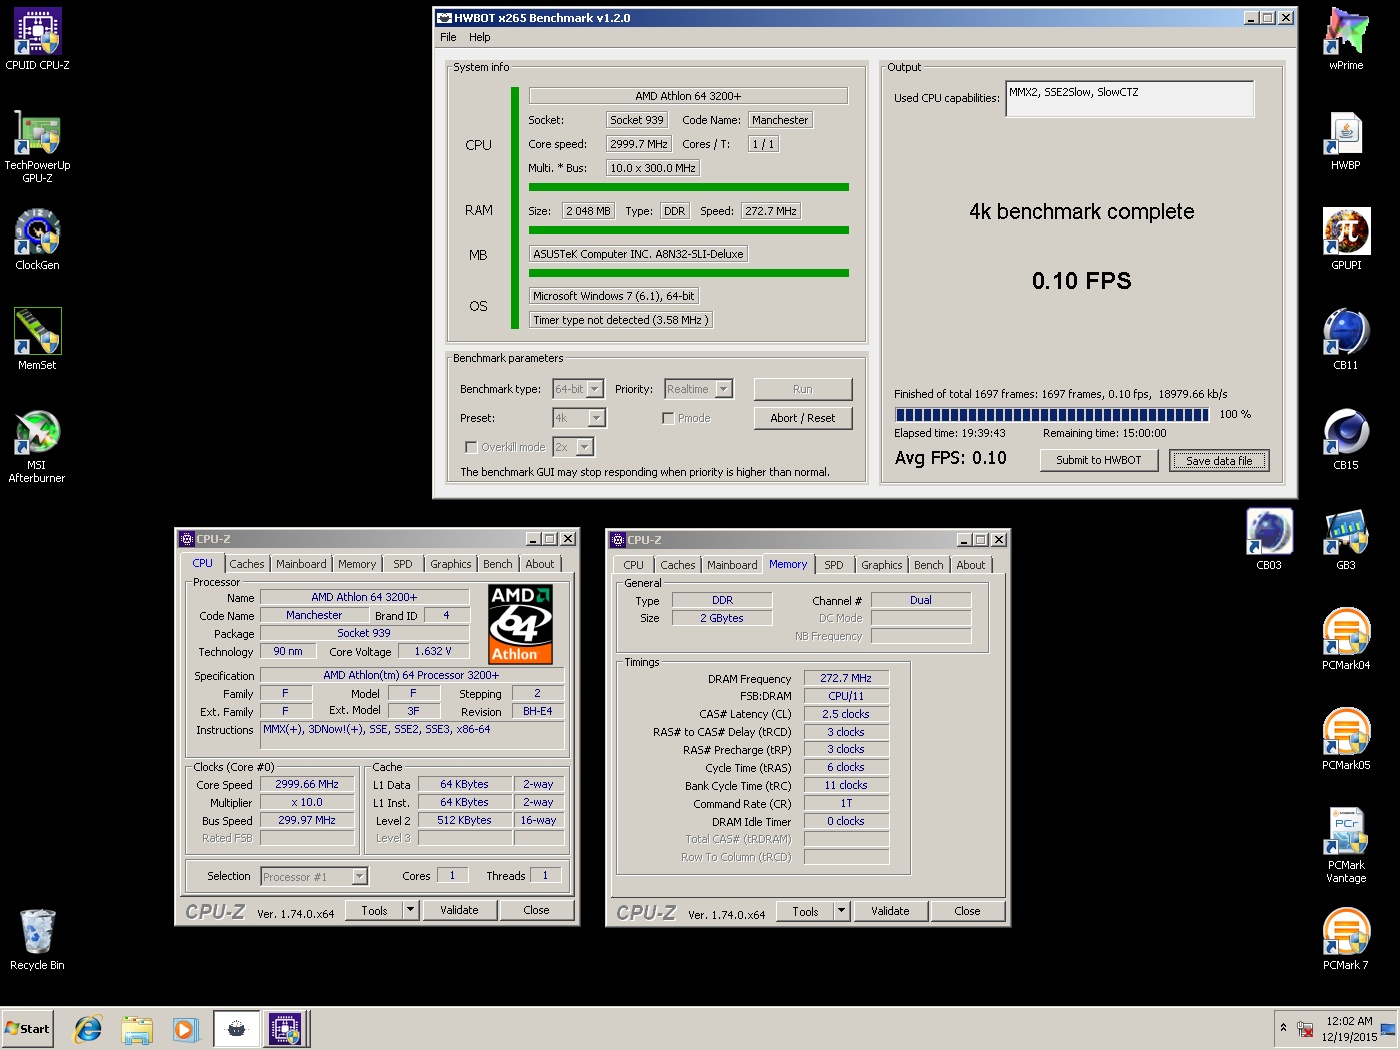Click Validate in left CPU-Z window
Image resolution: width=1400 pixels, height=1050 pixels.
tap(459, 910)
